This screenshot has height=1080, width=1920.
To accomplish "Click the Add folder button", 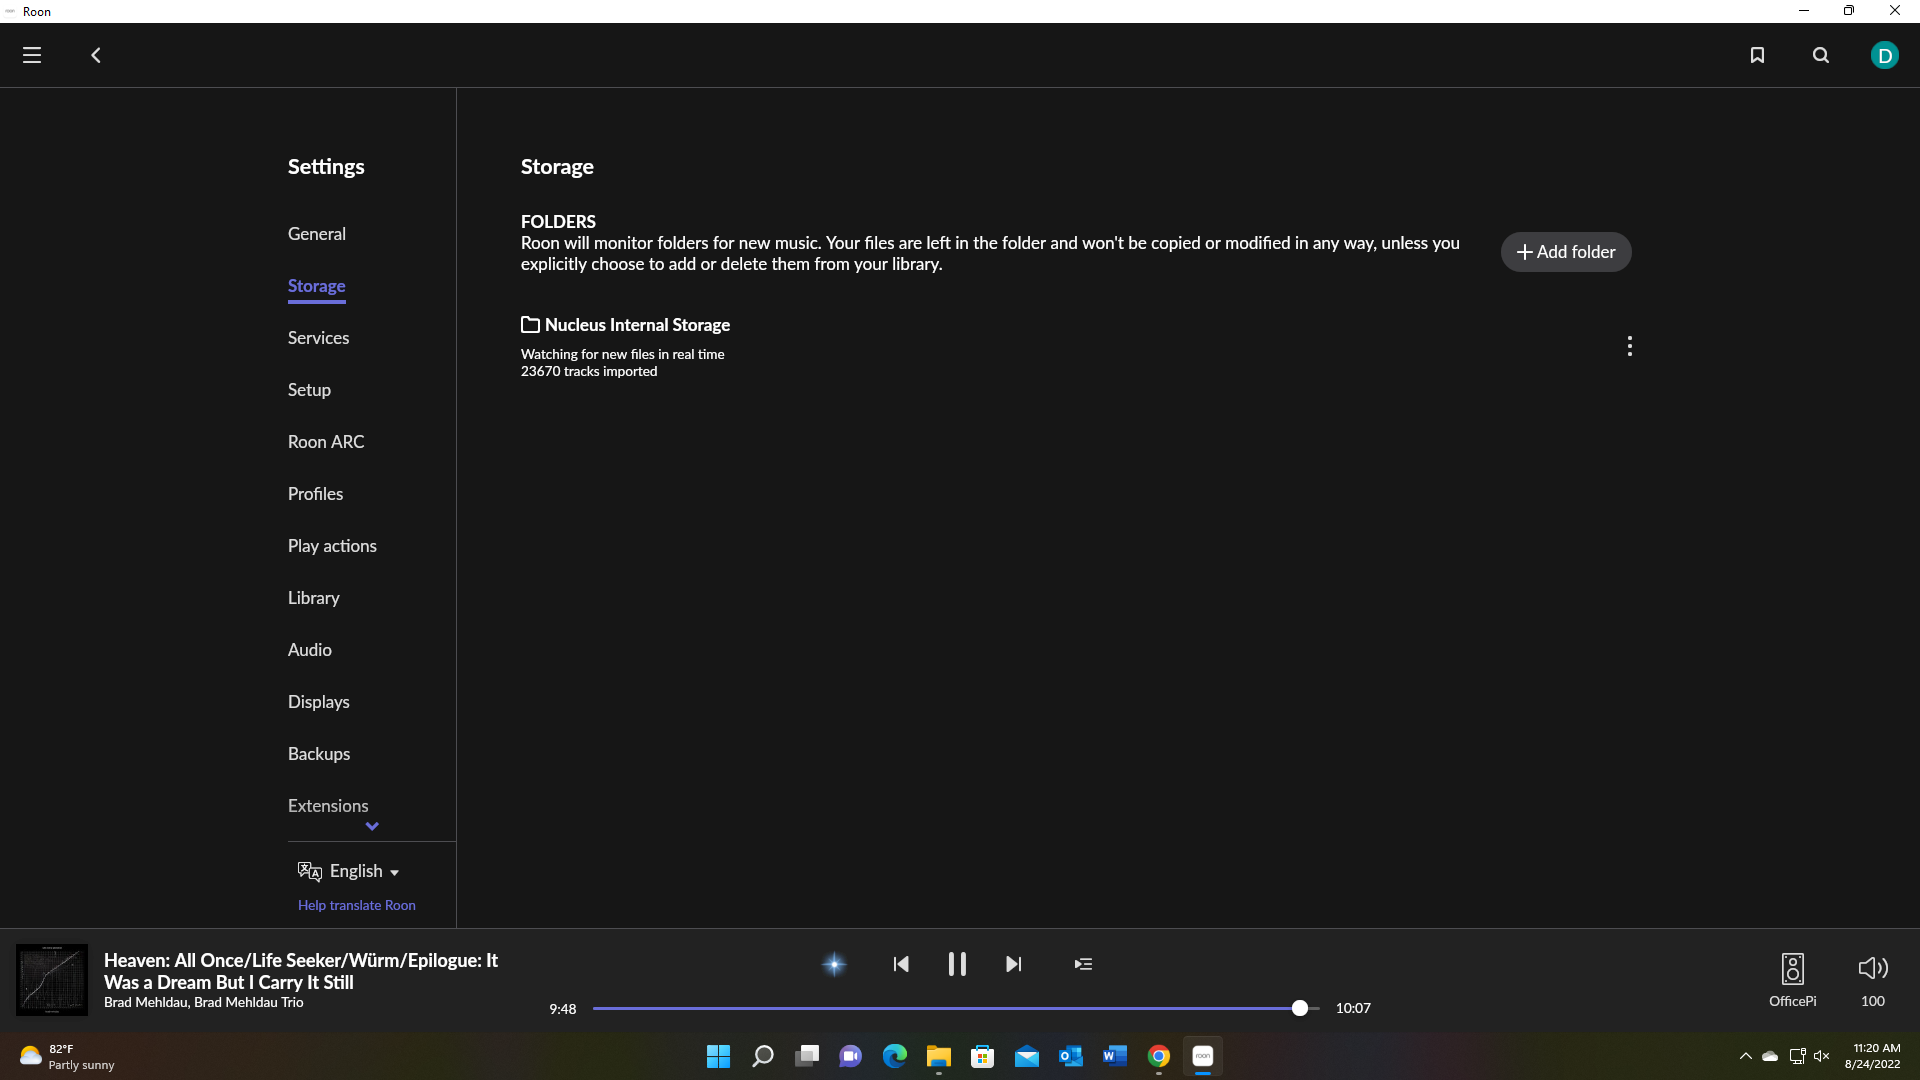I will 1566,252.
